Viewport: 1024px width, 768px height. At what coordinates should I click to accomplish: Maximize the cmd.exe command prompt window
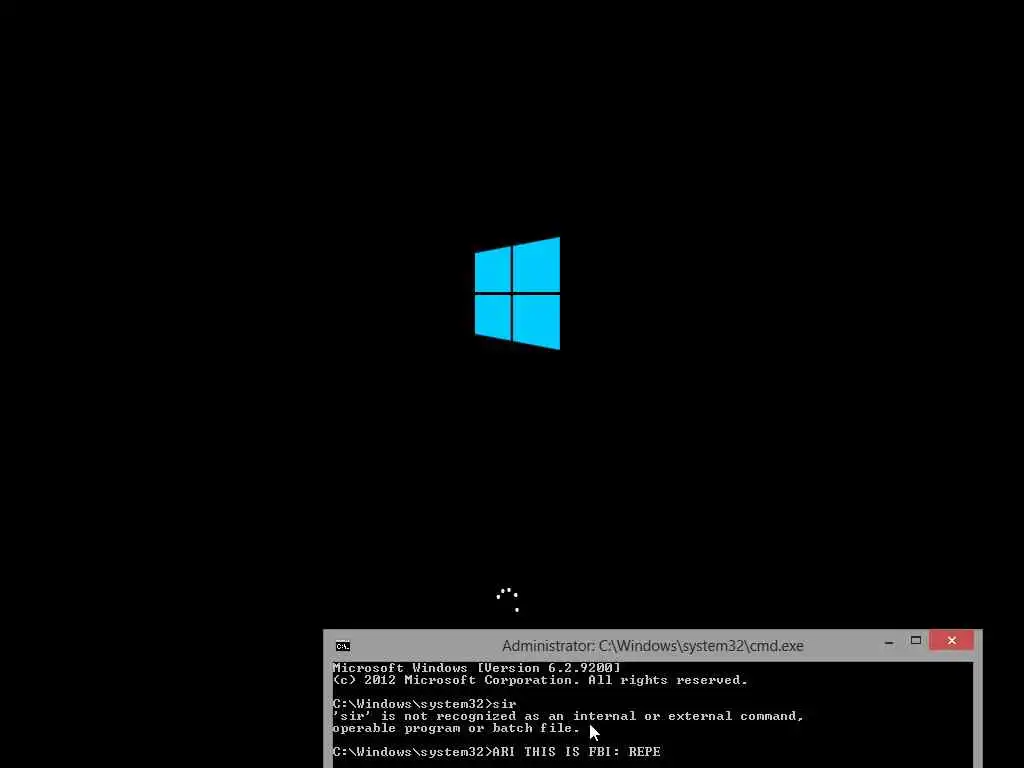coord(916,641)
